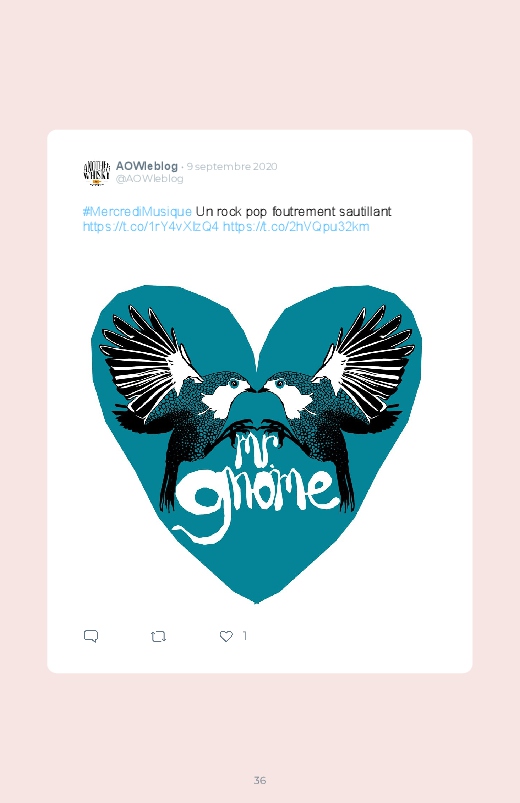Click the page number 36
This screenshot has height=803, width=520.
coord(260,780)
